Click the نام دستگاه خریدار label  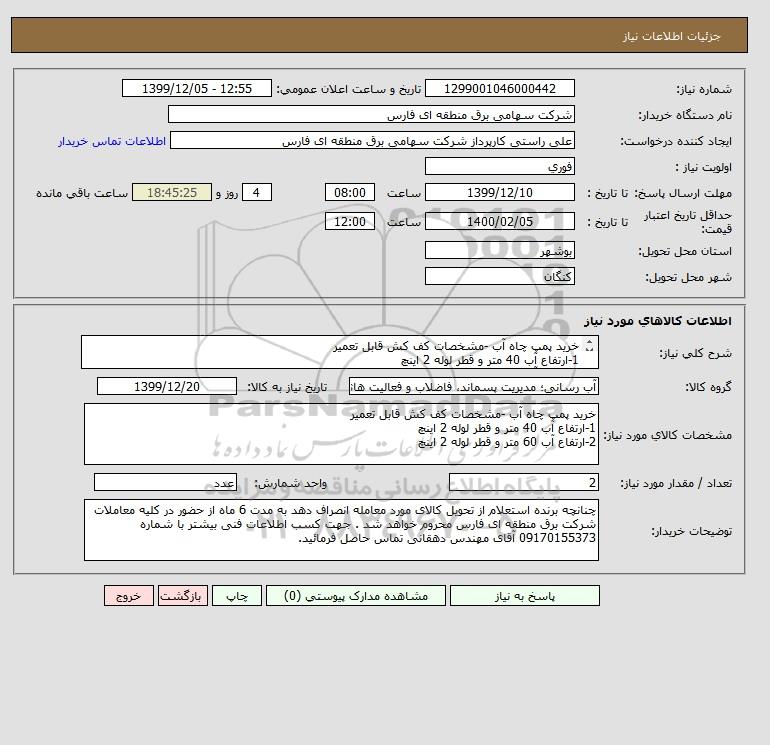pyautogui.click(x=685, y=115)
